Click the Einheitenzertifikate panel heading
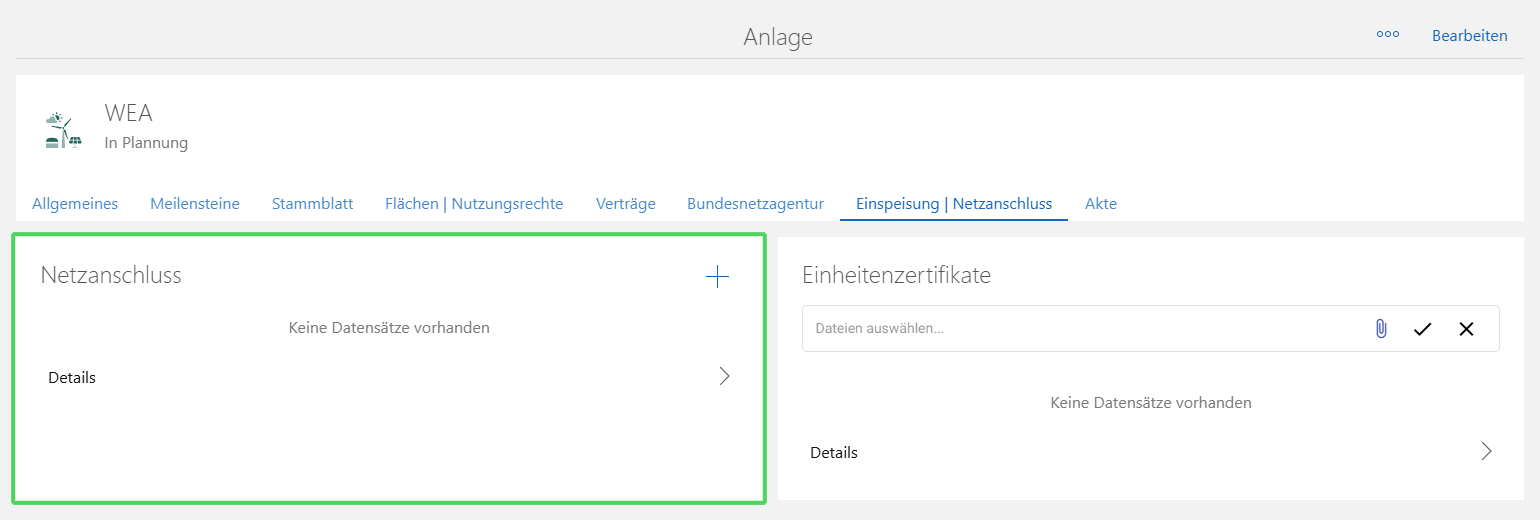 [x=897, y=275]
